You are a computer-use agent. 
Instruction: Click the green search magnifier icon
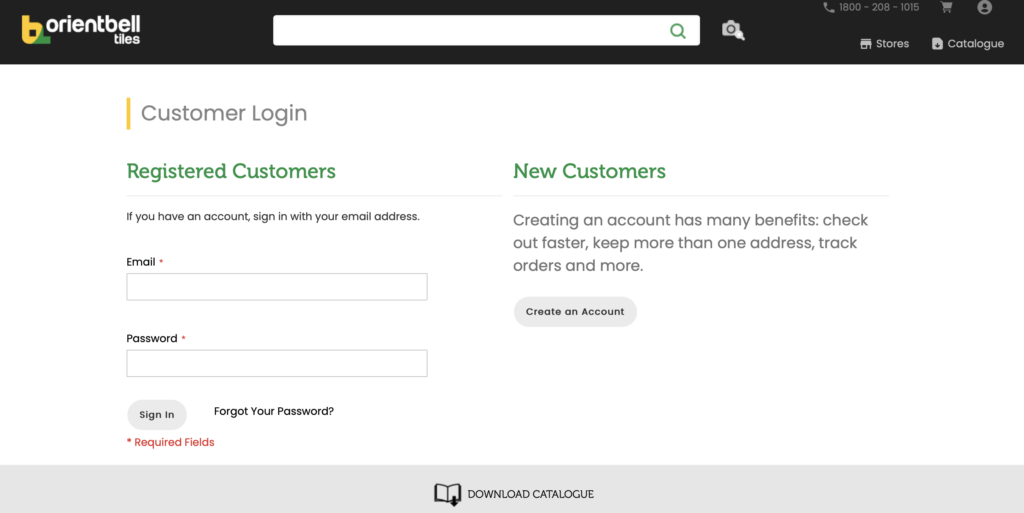(x=678, y=31)
